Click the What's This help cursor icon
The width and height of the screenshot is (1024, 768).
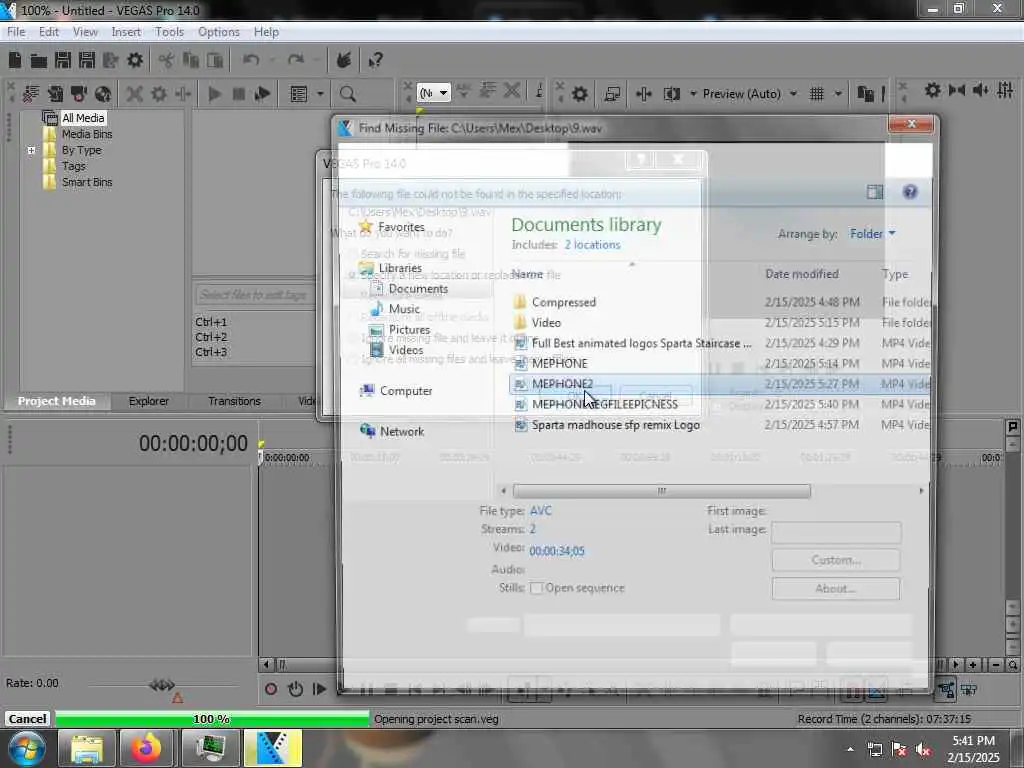375,61
